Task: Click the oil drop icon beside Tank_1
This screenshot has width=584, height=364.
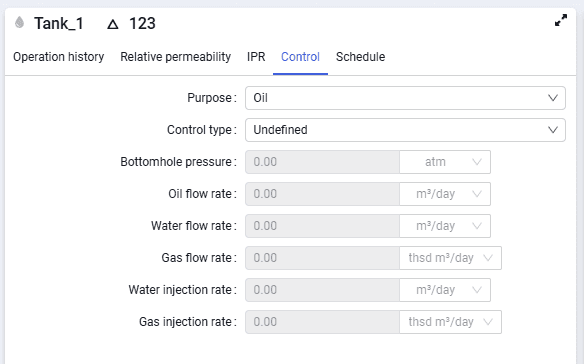Action: pyautogui.click(x=19, y=22)
